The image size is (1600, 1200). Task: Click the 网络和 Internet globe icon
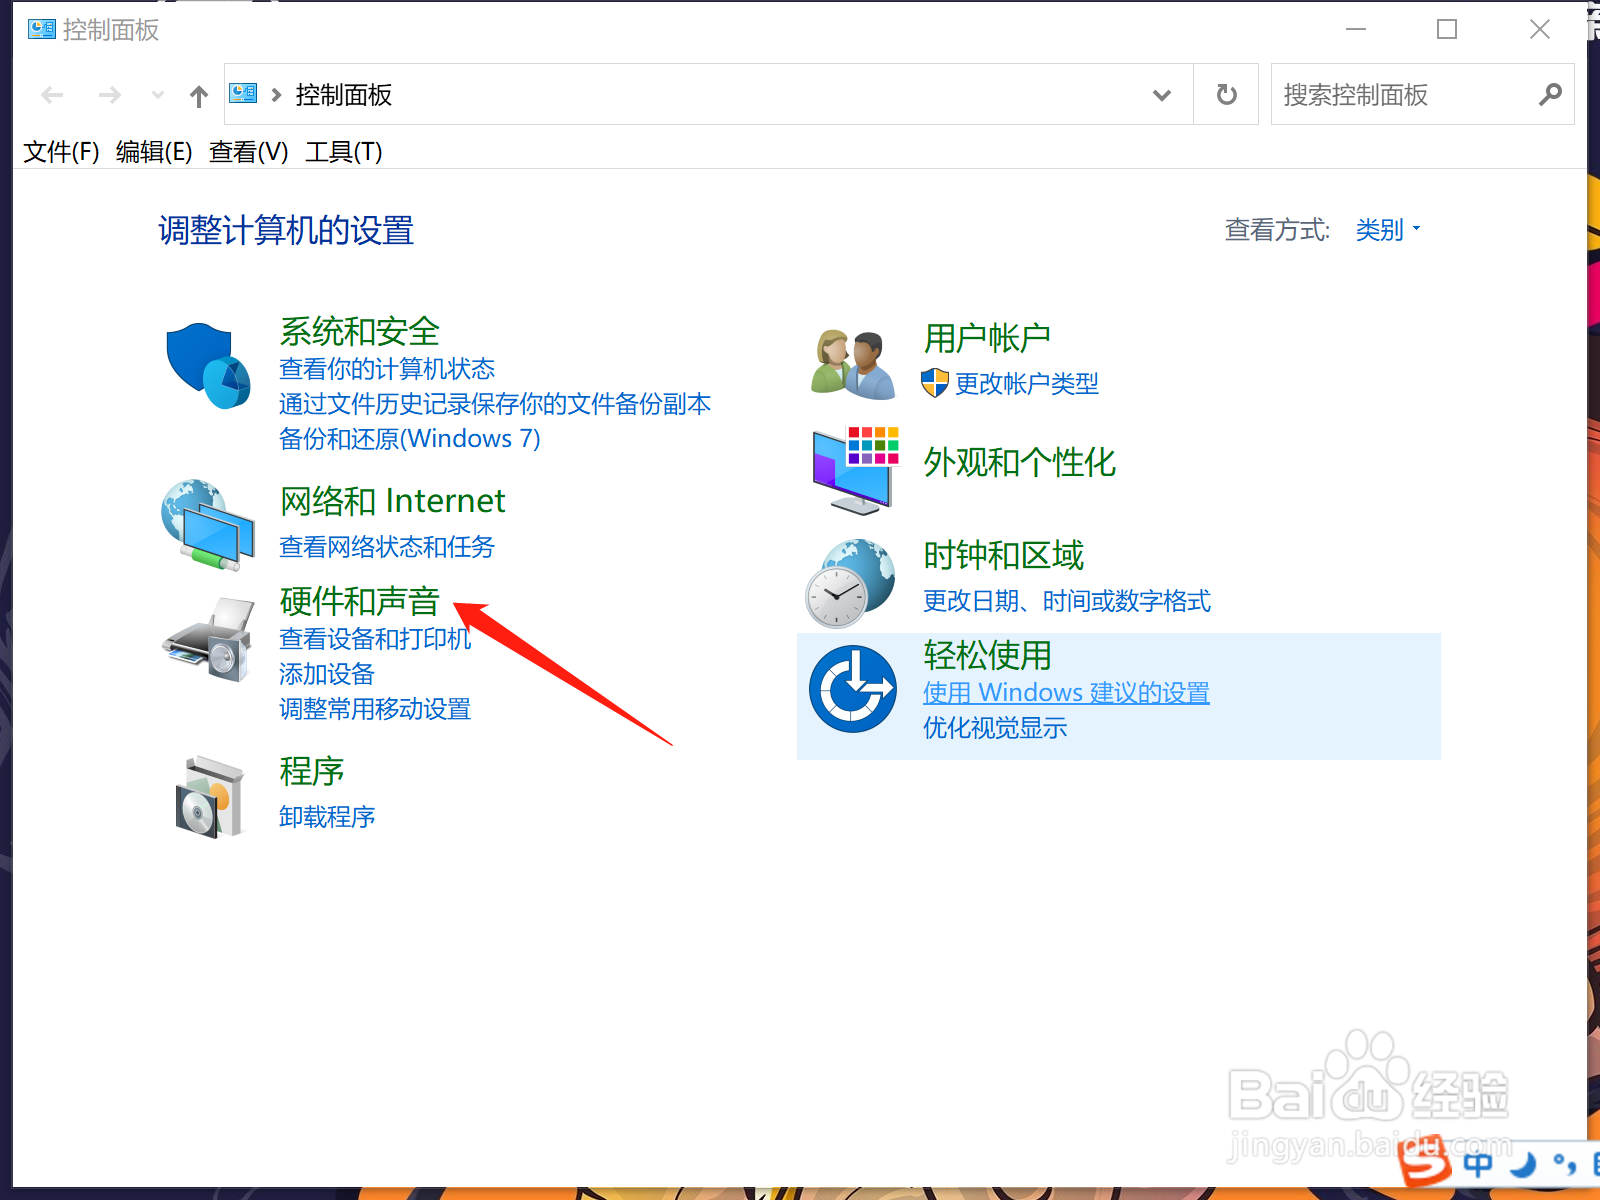(x=206, y=524)
